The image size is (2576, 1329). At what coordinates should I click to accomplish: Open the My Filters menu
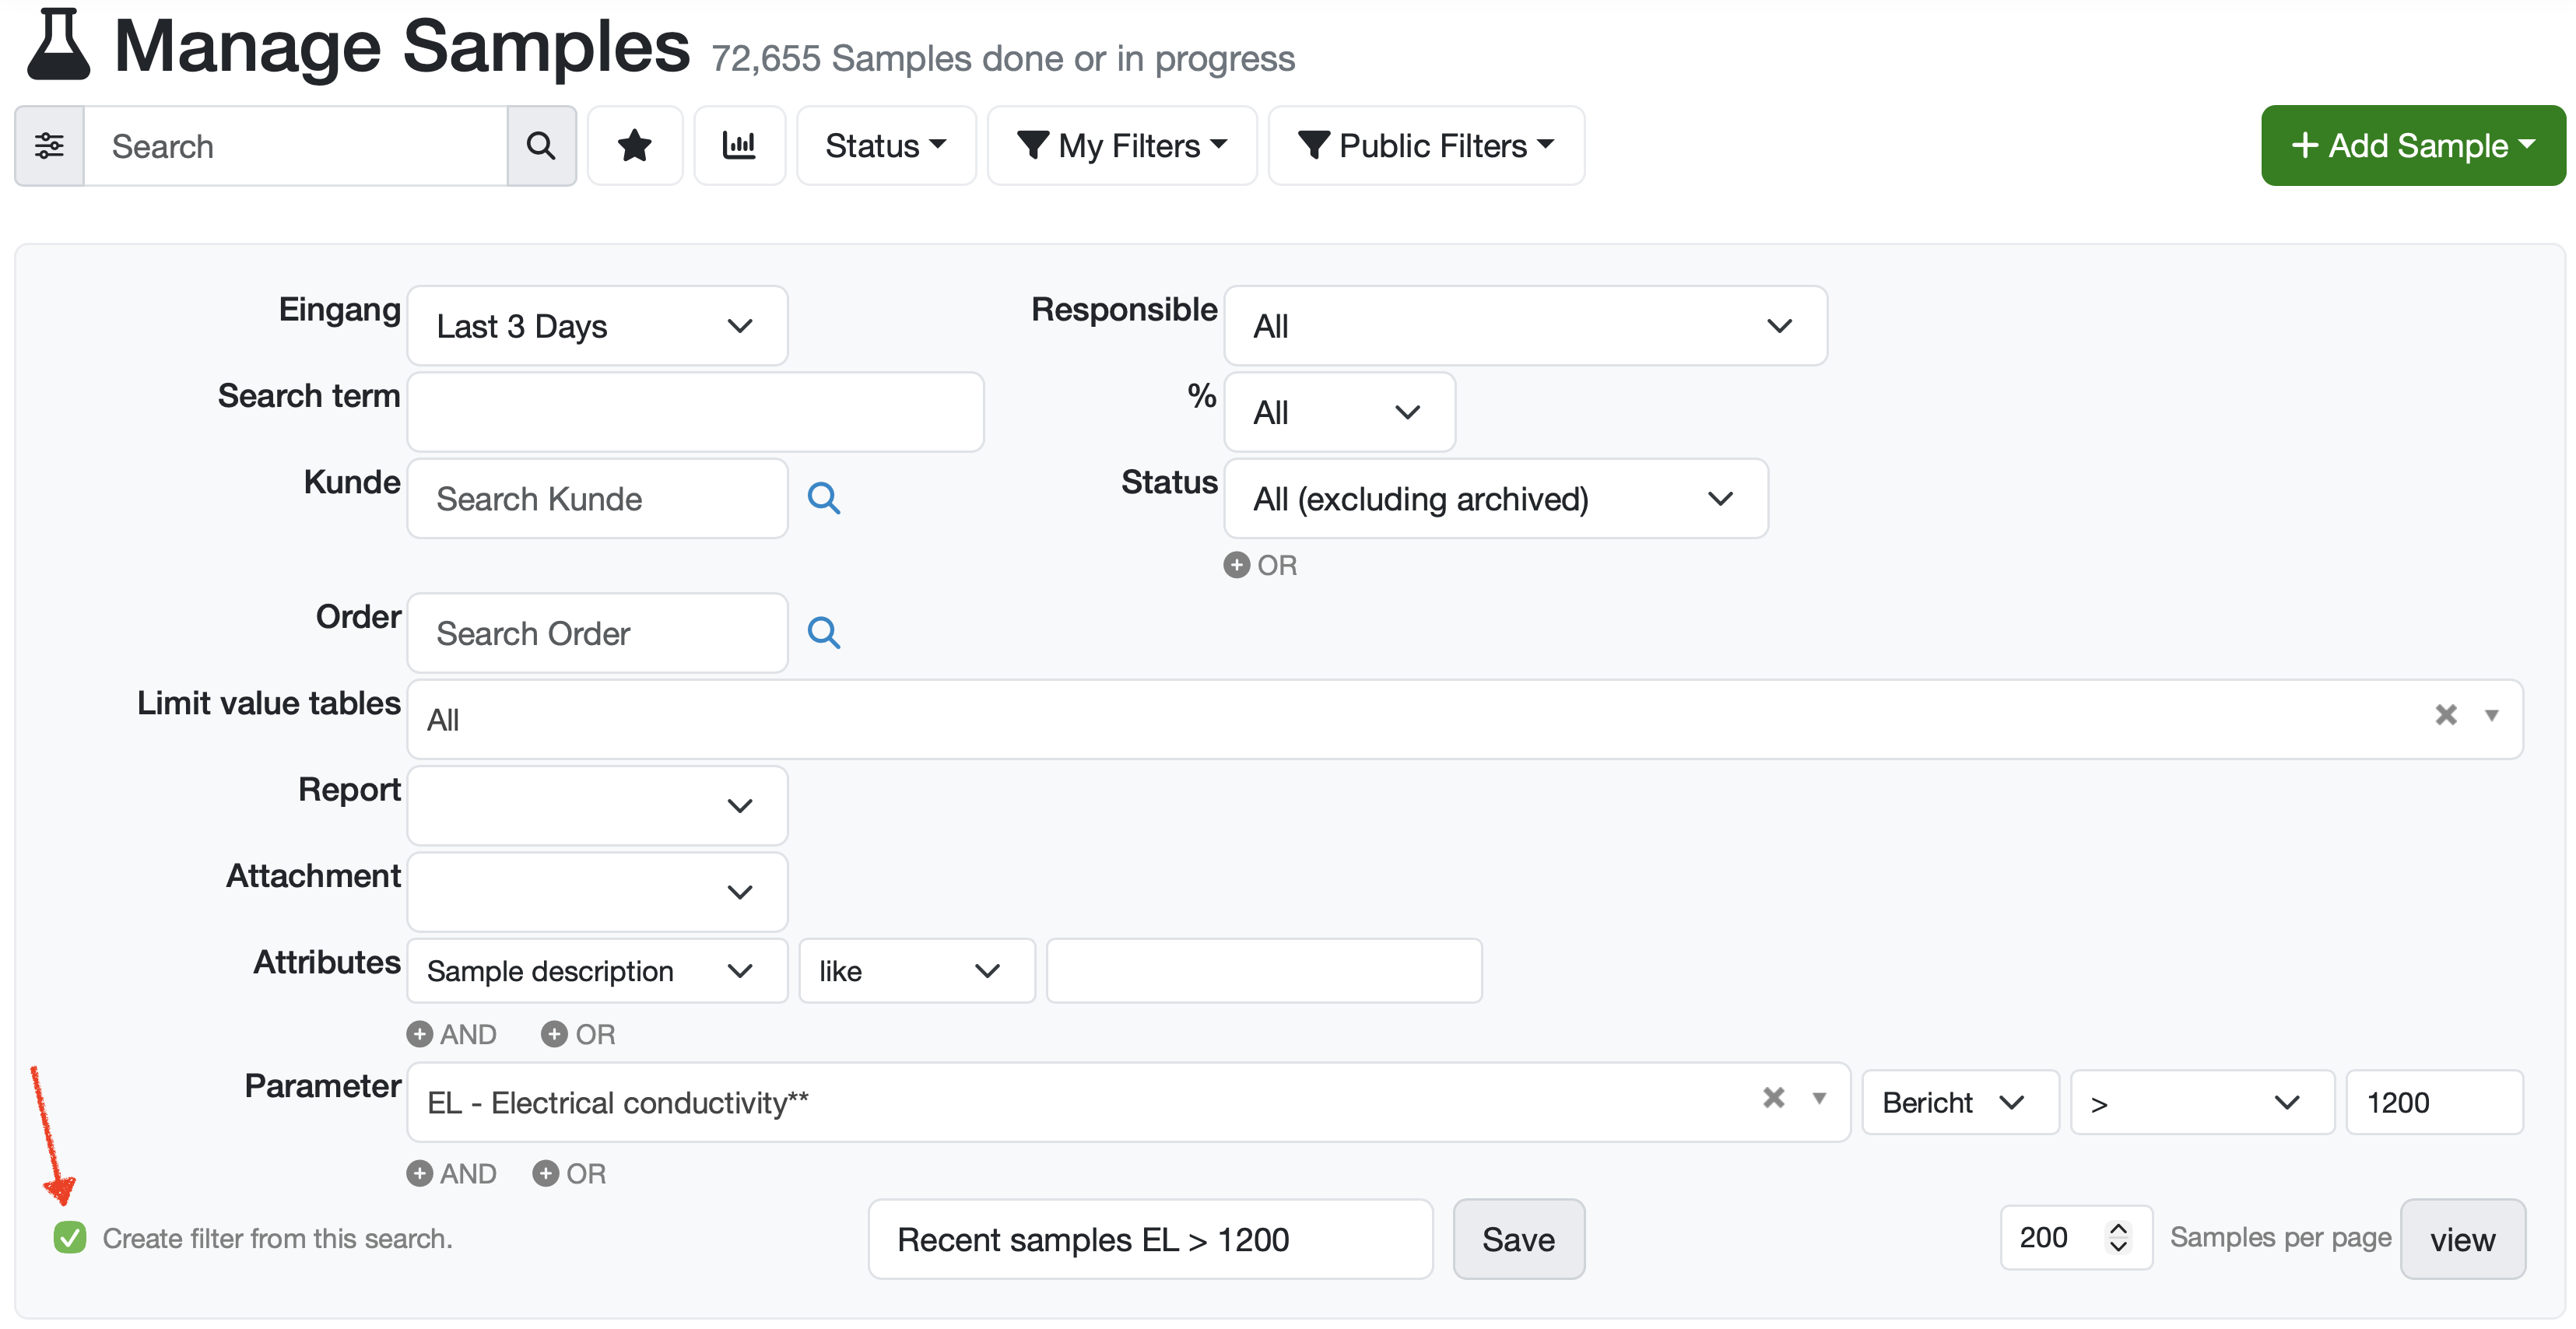pyautogui.click(x=1121, y=146)
